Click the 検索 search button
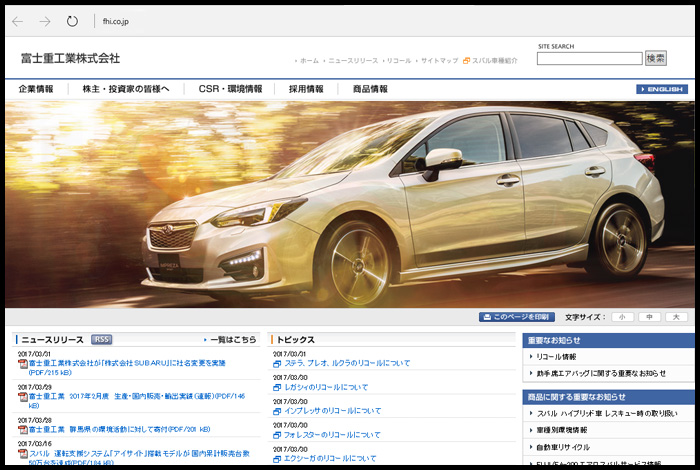This screenshot has height=470, width=700. (x=655, y=58)
